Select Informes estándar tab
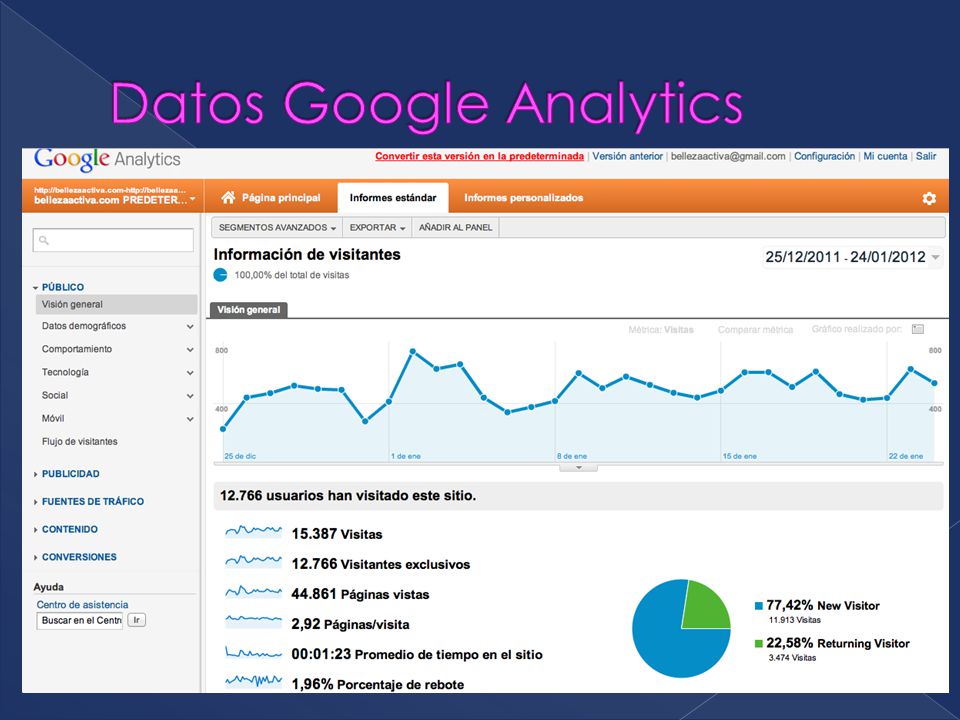Screen dimensions: 960x720 pyautogui.click(x=393, y=198)
